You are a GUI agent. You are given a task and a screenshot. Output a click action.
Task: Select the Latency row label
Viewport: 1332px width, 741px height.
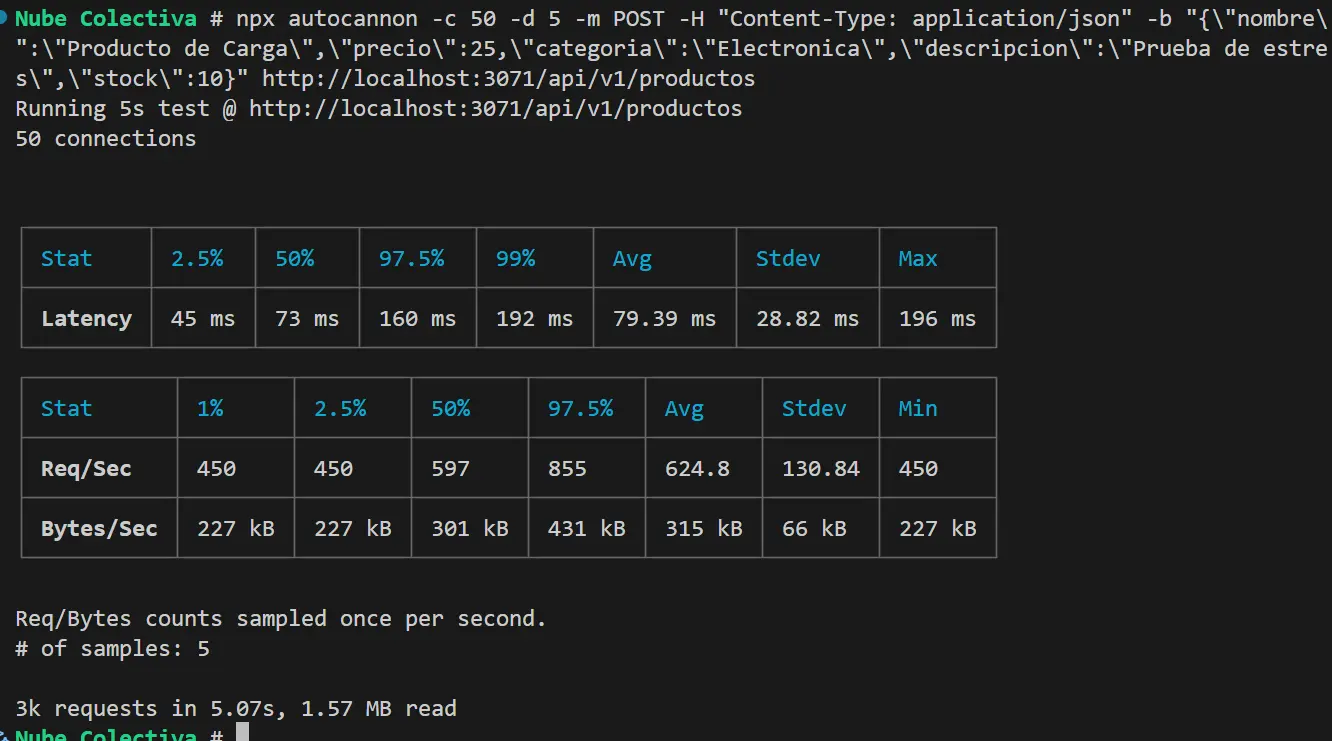(x=86, y=318)
